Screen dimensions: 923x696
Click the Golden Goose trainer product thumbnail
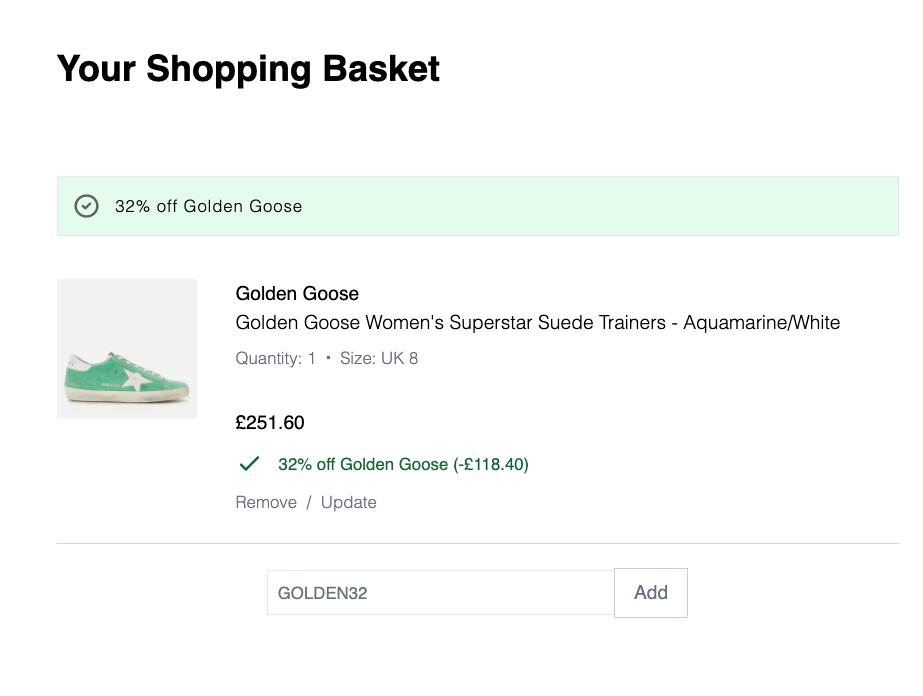126,348
